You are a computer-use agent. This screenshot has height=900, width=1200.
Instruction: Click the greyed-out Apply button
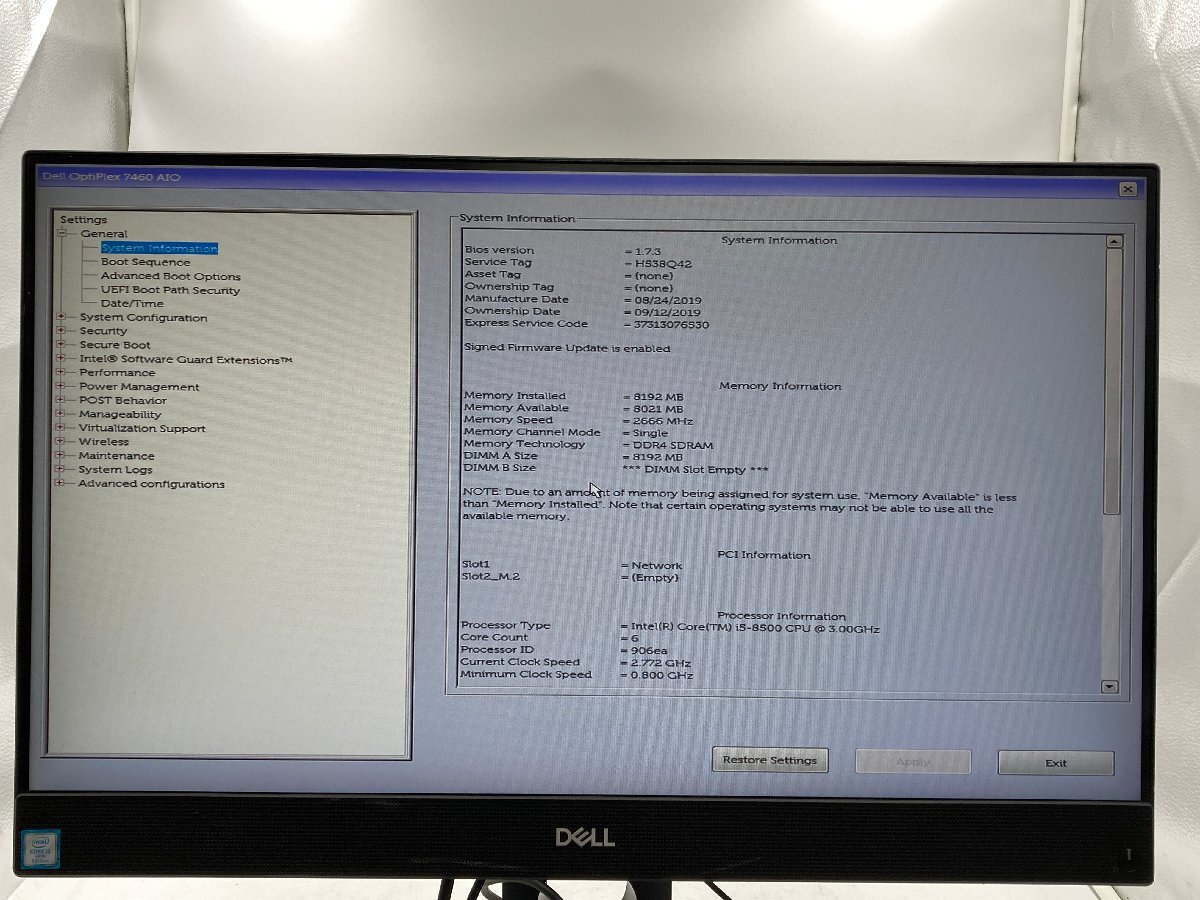point(913,762)
